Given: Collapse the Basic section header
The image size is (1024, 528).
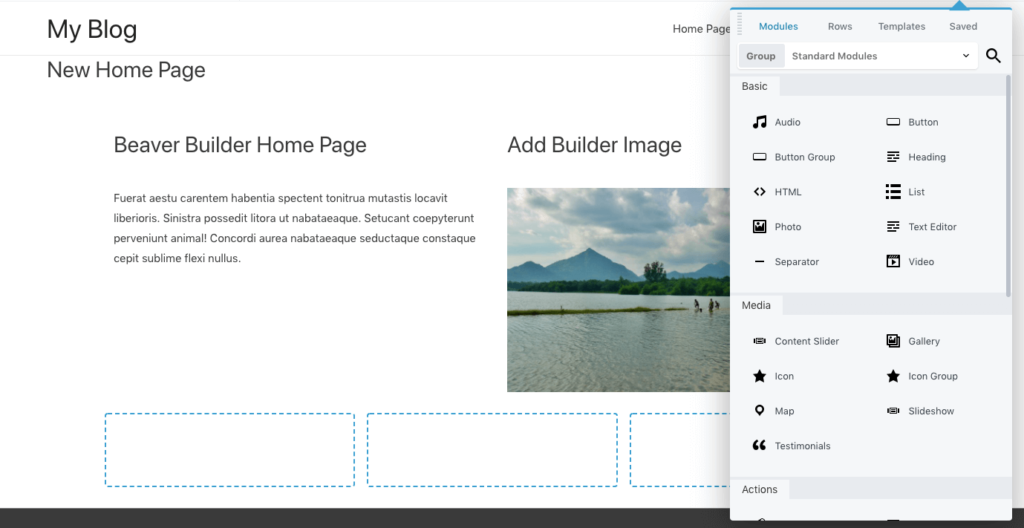Looking at the screenshot, I should click(754, 86).
